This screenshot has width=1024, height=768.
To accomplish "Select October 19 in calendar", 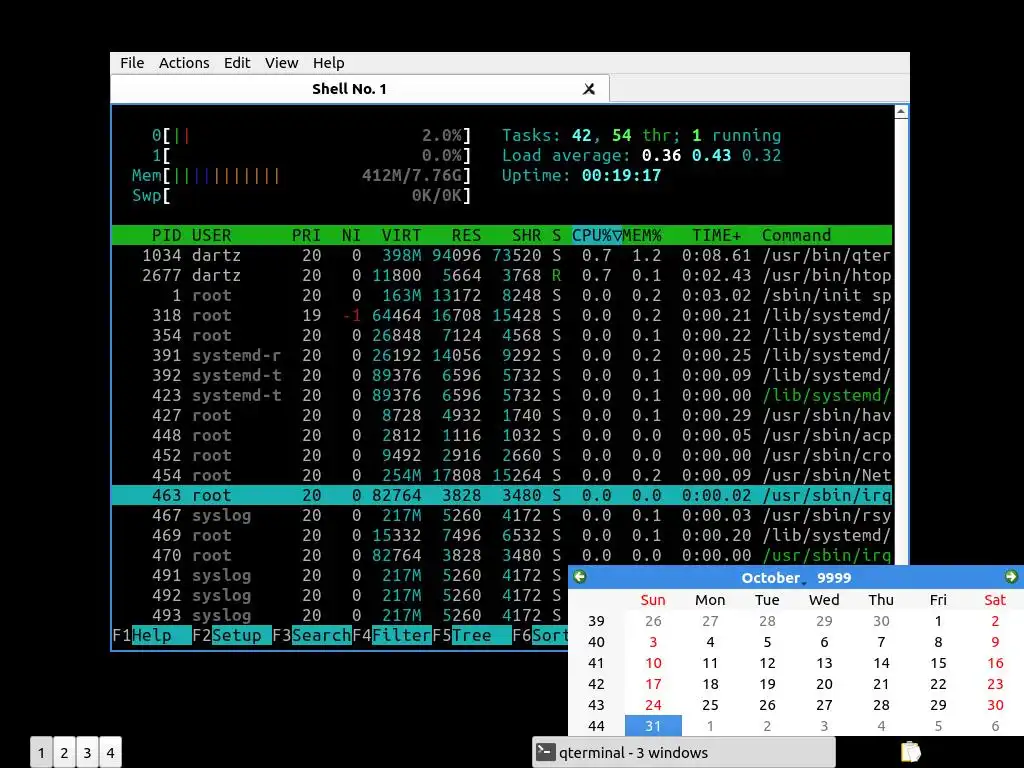I will [x=767, y=684].
